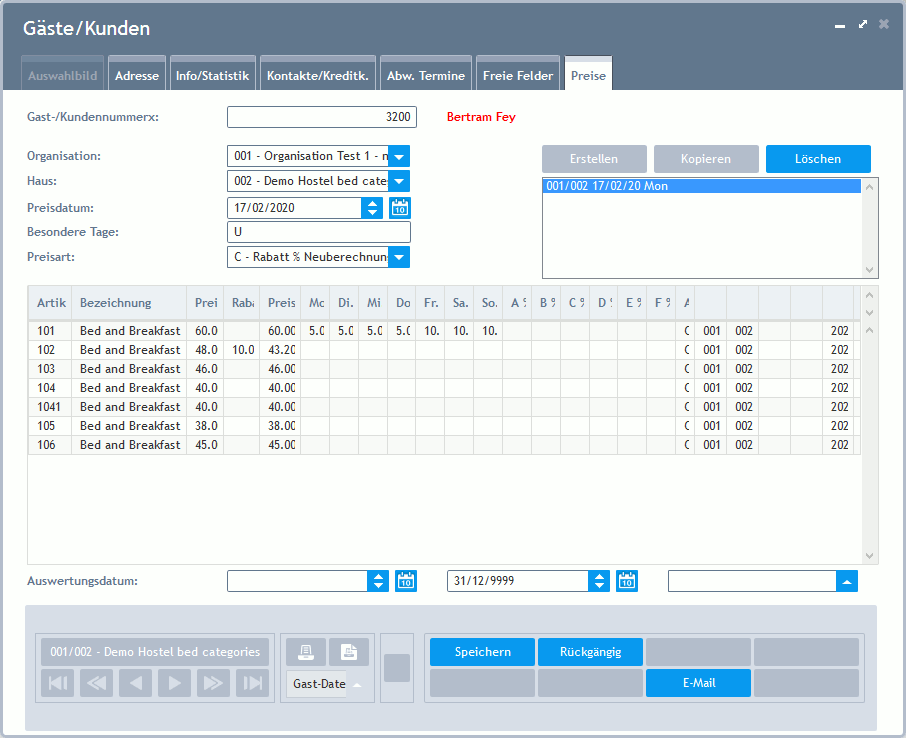Maximize the Gäste/Kunden window
This screenshot has height=738, width=906.
(863, 24)
